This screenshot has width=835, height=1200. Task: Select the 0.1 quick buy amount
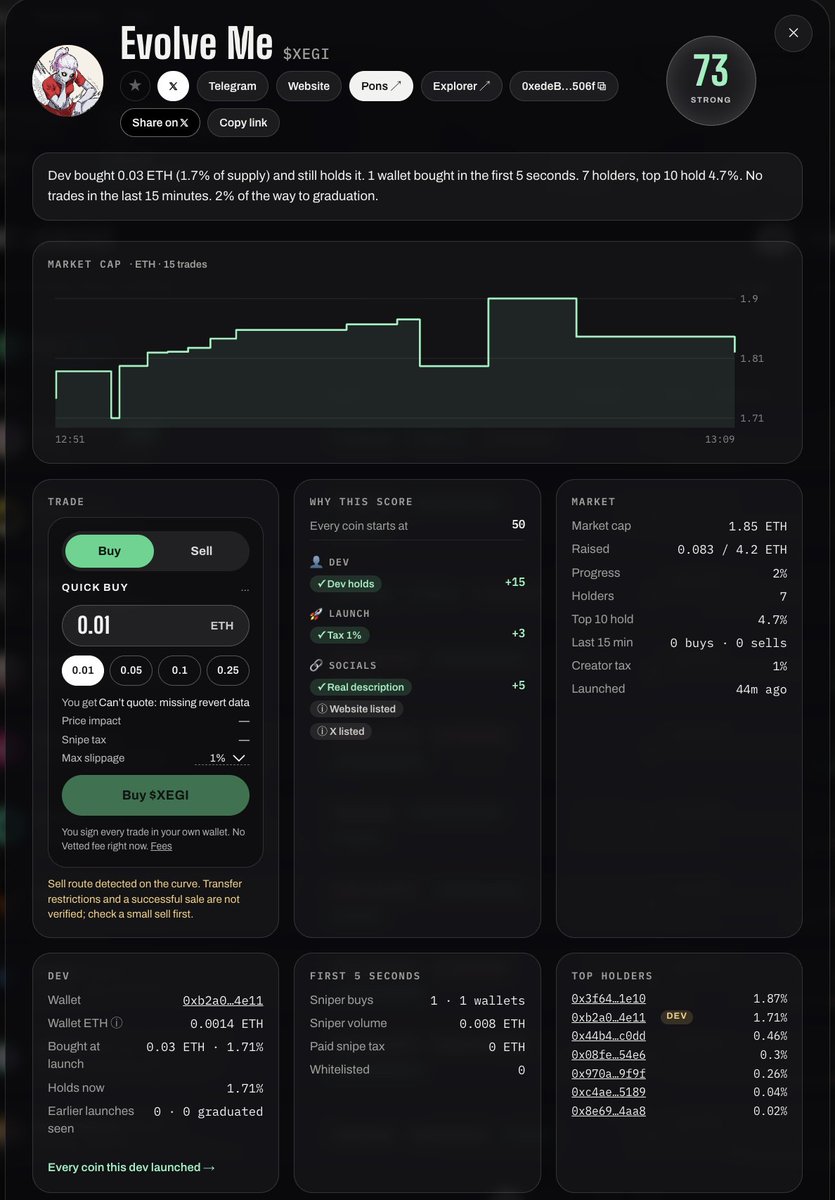click(x=179, y=670)
